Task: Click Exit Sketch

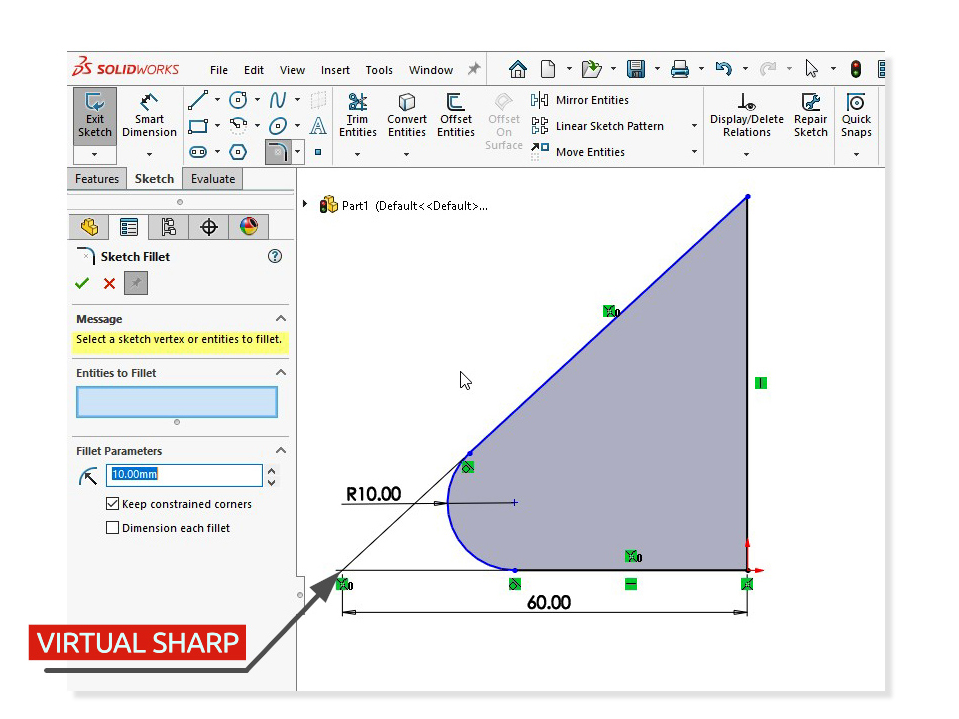Action: coord(94,113)
